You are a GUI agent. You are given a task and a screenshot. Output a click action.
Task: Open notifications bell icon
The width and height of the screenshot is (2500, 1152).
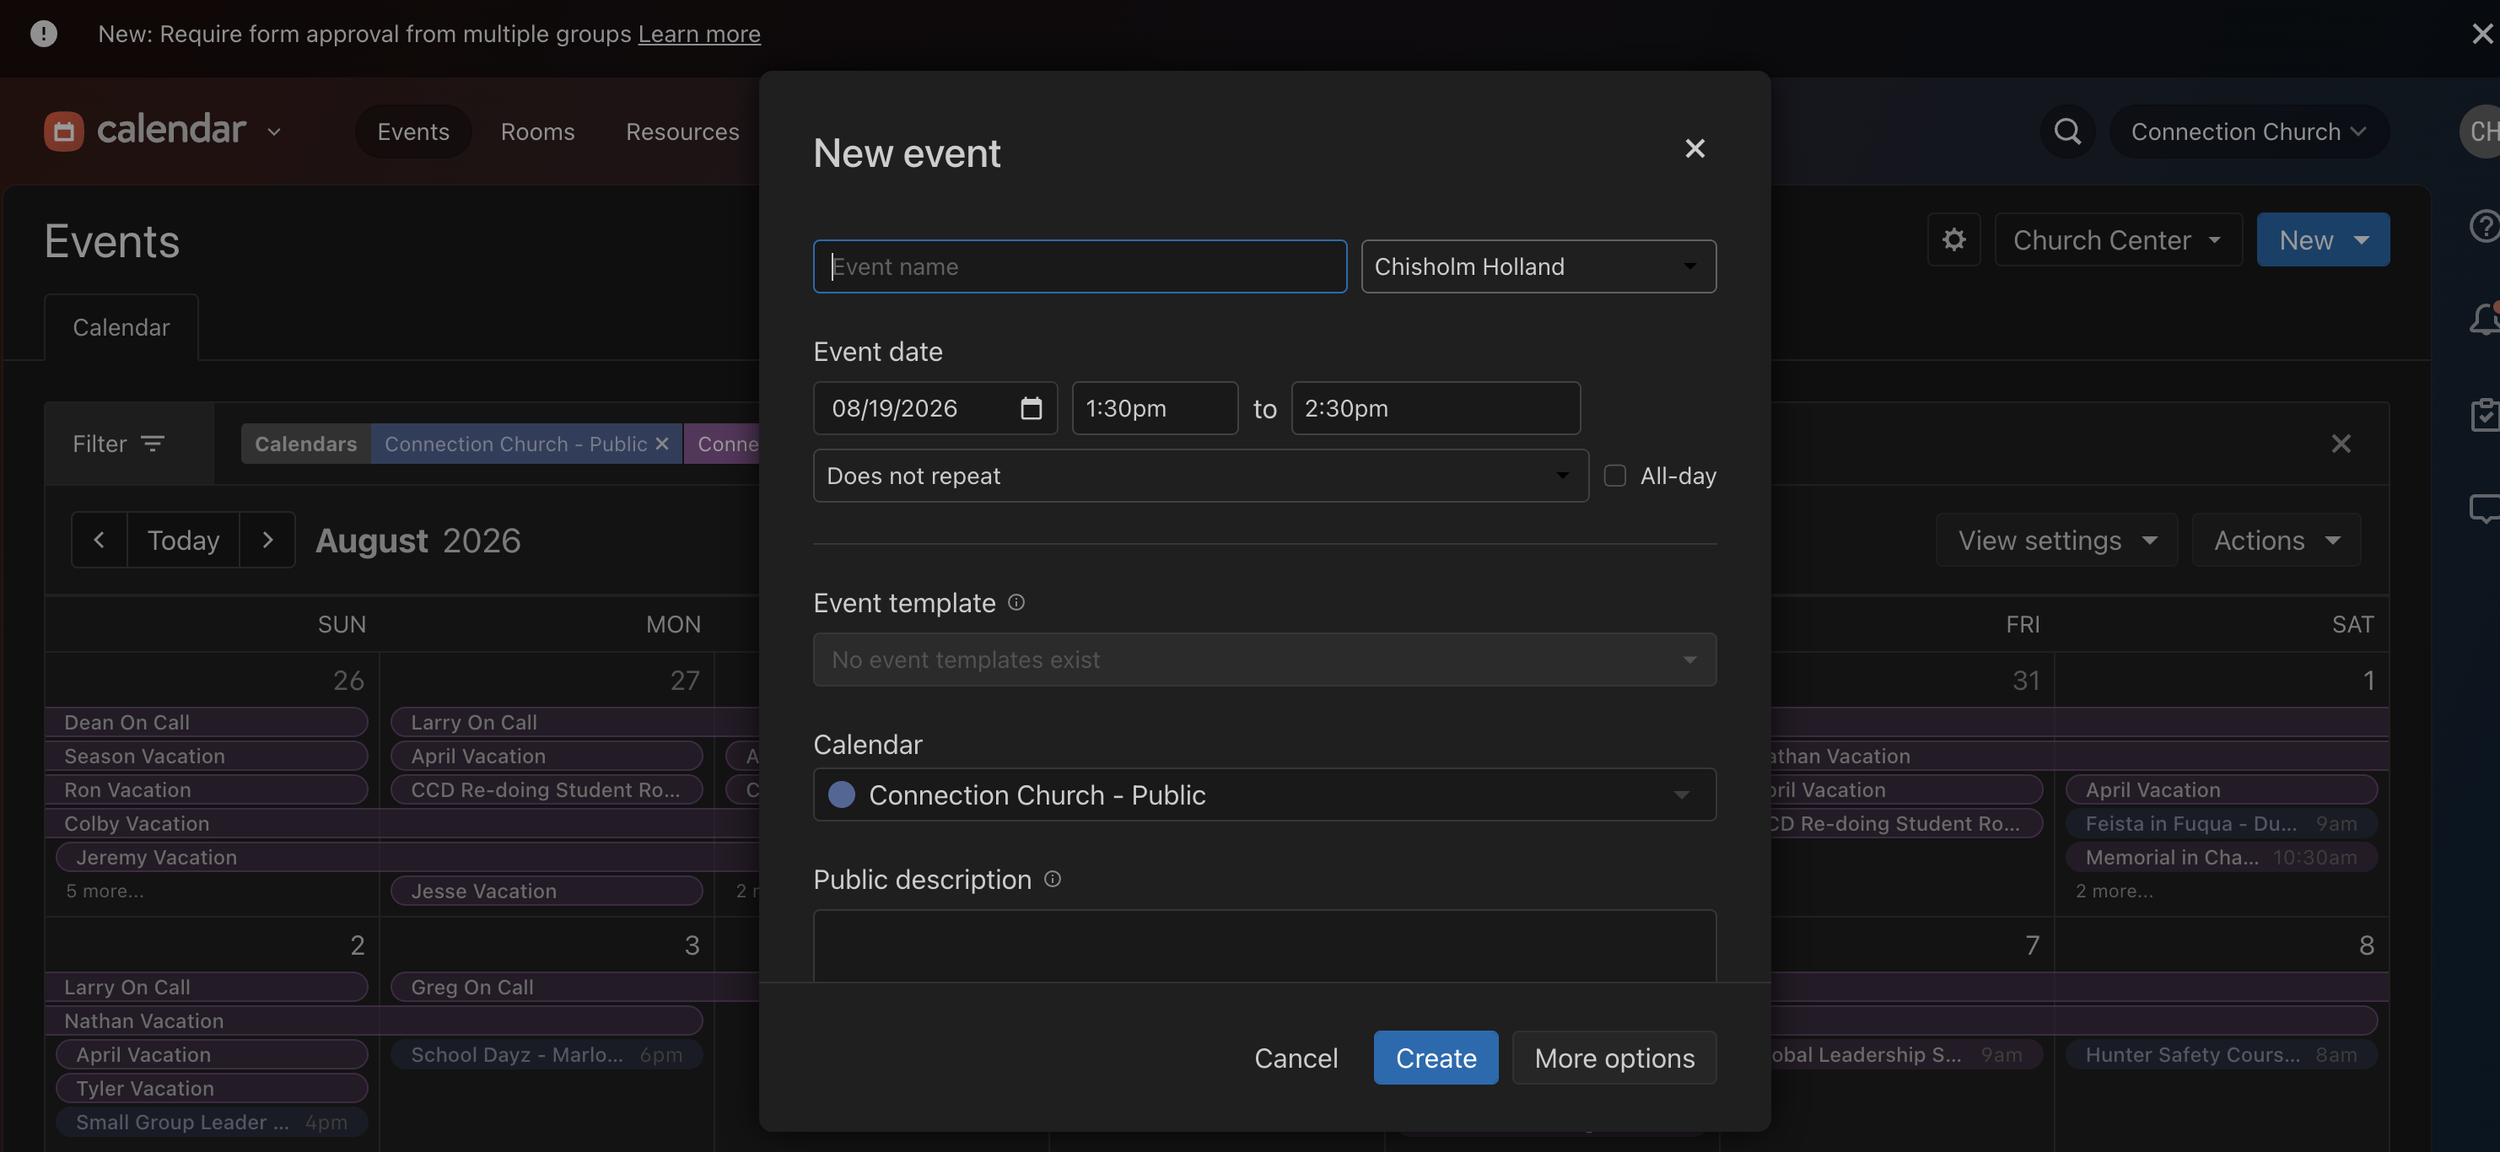pos(2484,320)
